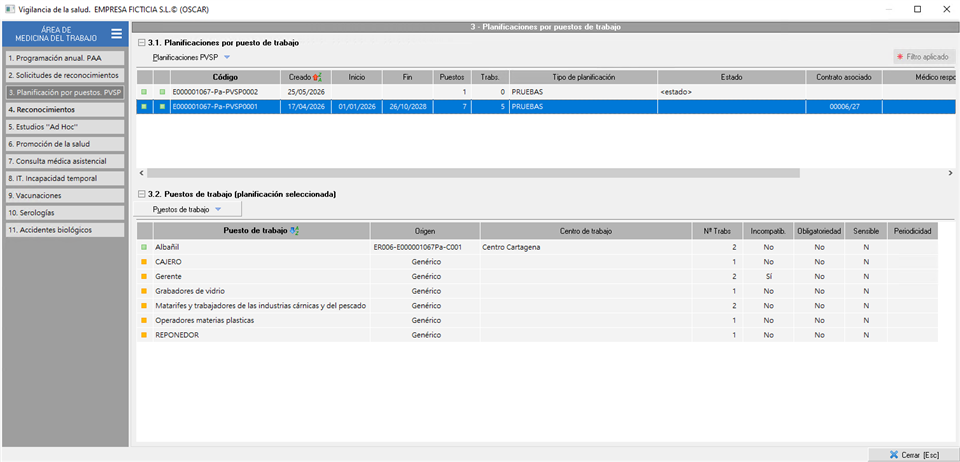The image size is (960, 462).
Task: Click origin cell ER006-E000001067Pa-C001
Action: tap(426, 247)
